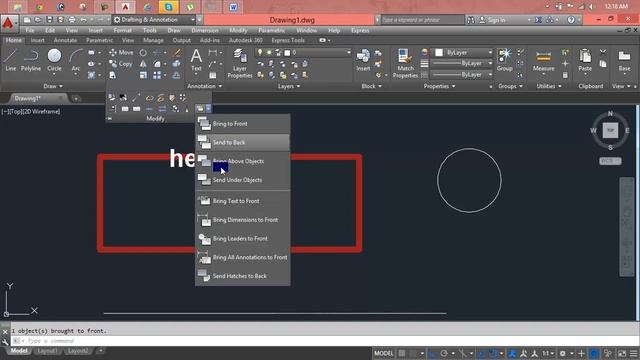Expand the Properties panel
The image size is (640, 360).
click(x=439, y=86)
